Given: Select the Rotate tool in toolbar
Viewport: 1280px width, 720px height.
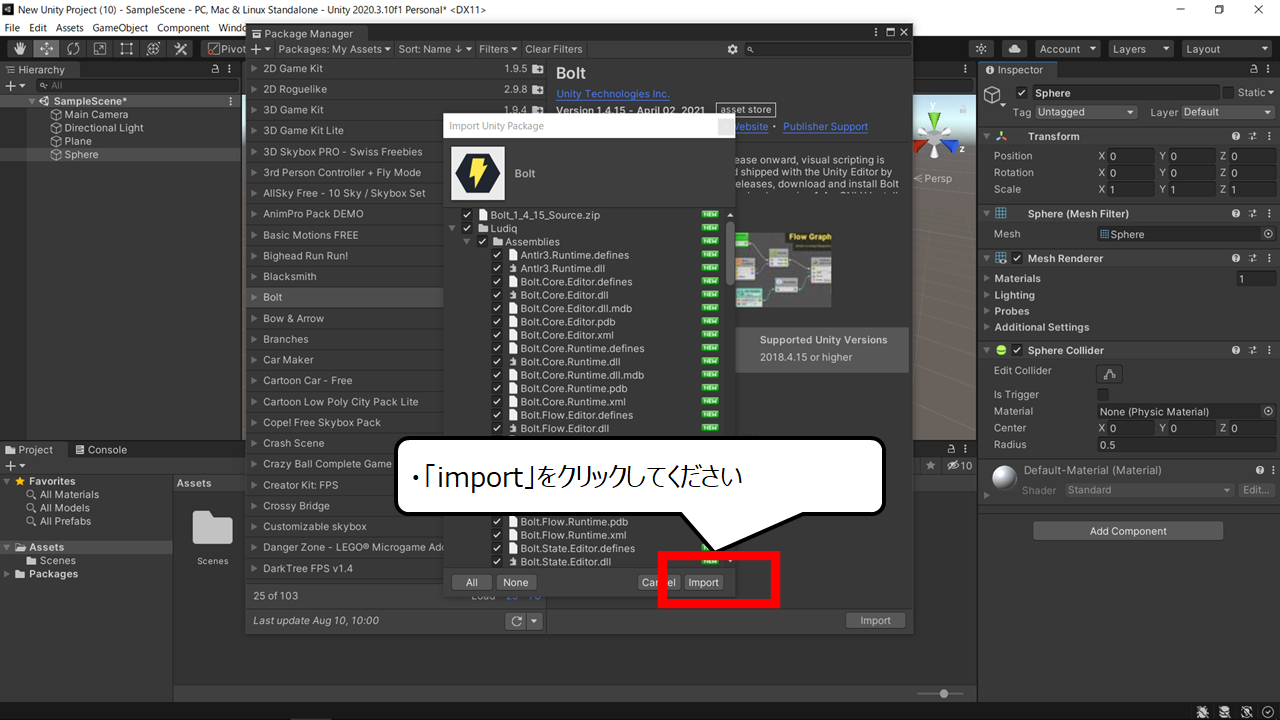Looking at the screenshot, I should pyautogui.click(x=73, y=49).
